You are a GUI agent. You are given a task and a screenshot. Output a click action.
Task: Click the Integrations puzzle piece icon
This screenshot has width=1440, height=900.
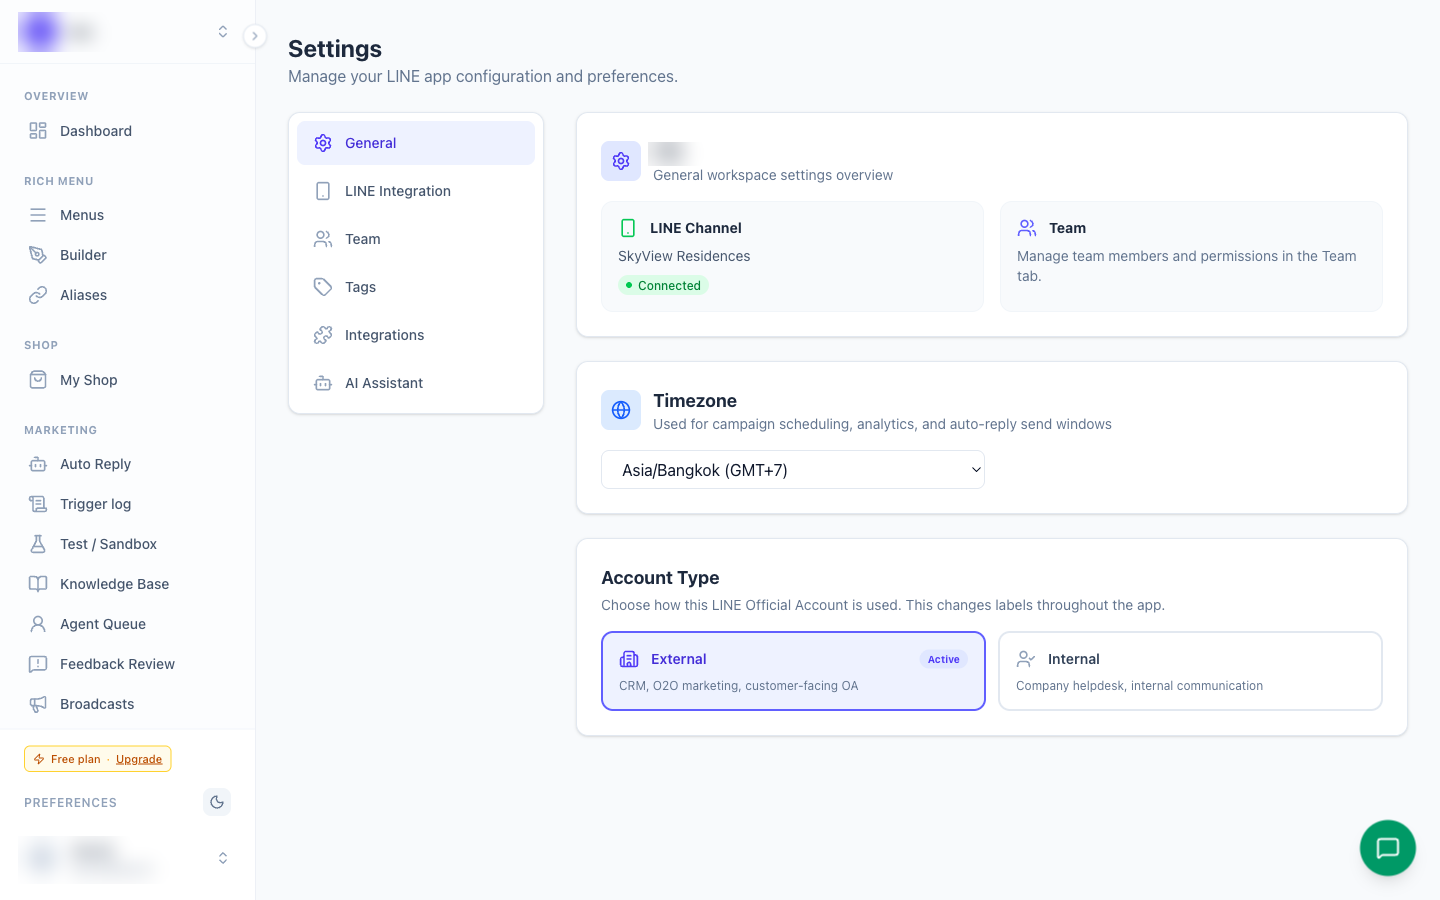[x=323, y=335]
